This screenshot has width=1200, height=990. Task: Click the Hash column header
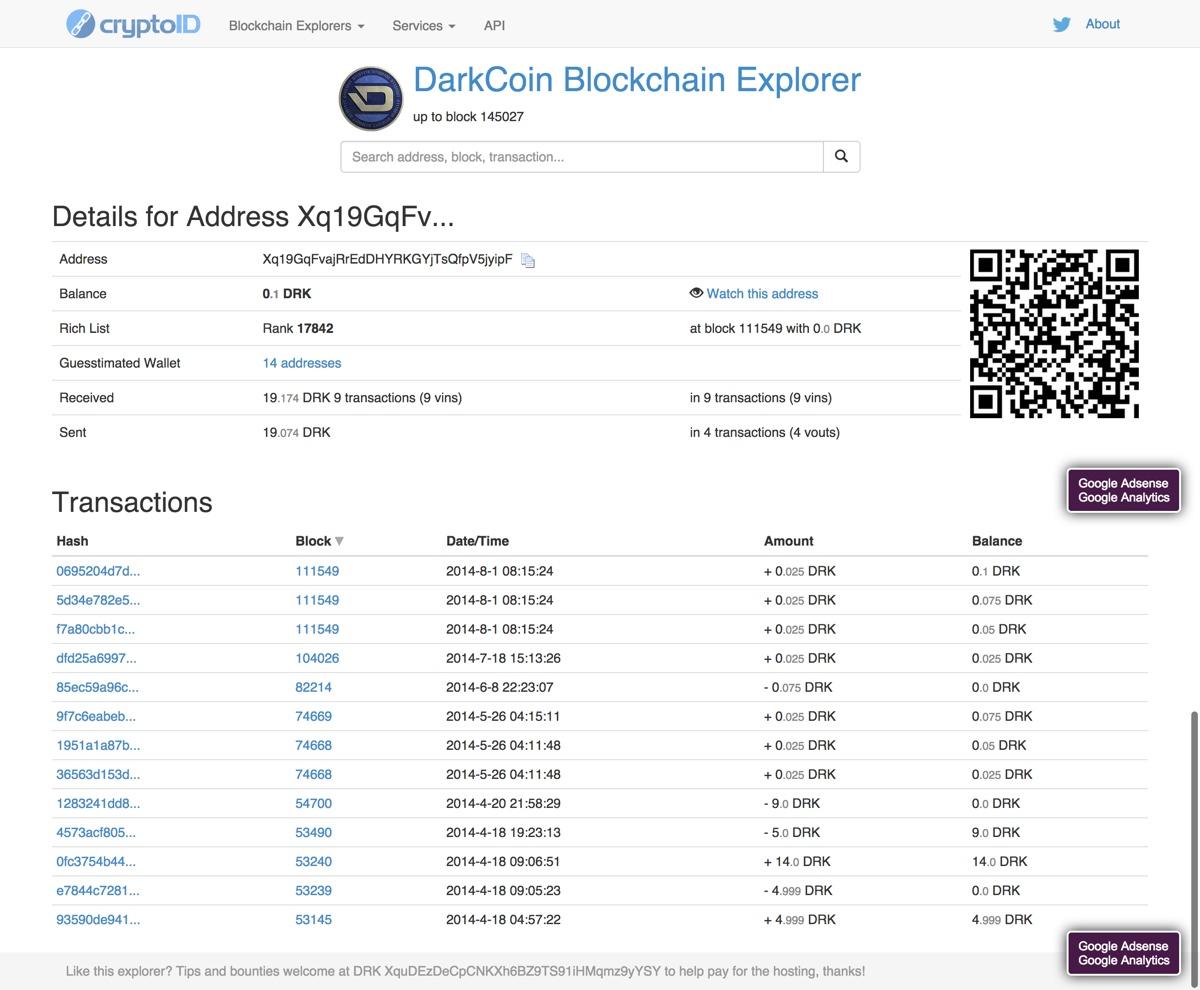pos(72,541)
